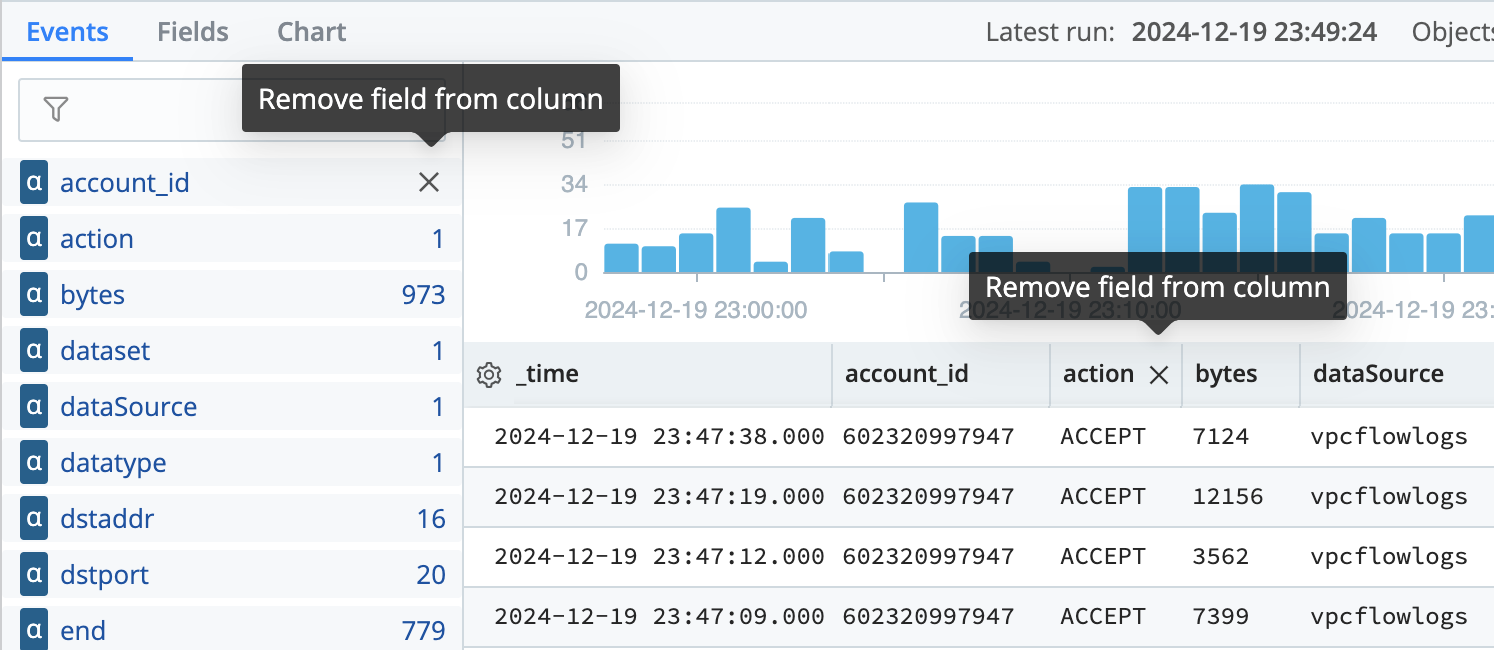Select the end field name

click(x=83, y=631)
